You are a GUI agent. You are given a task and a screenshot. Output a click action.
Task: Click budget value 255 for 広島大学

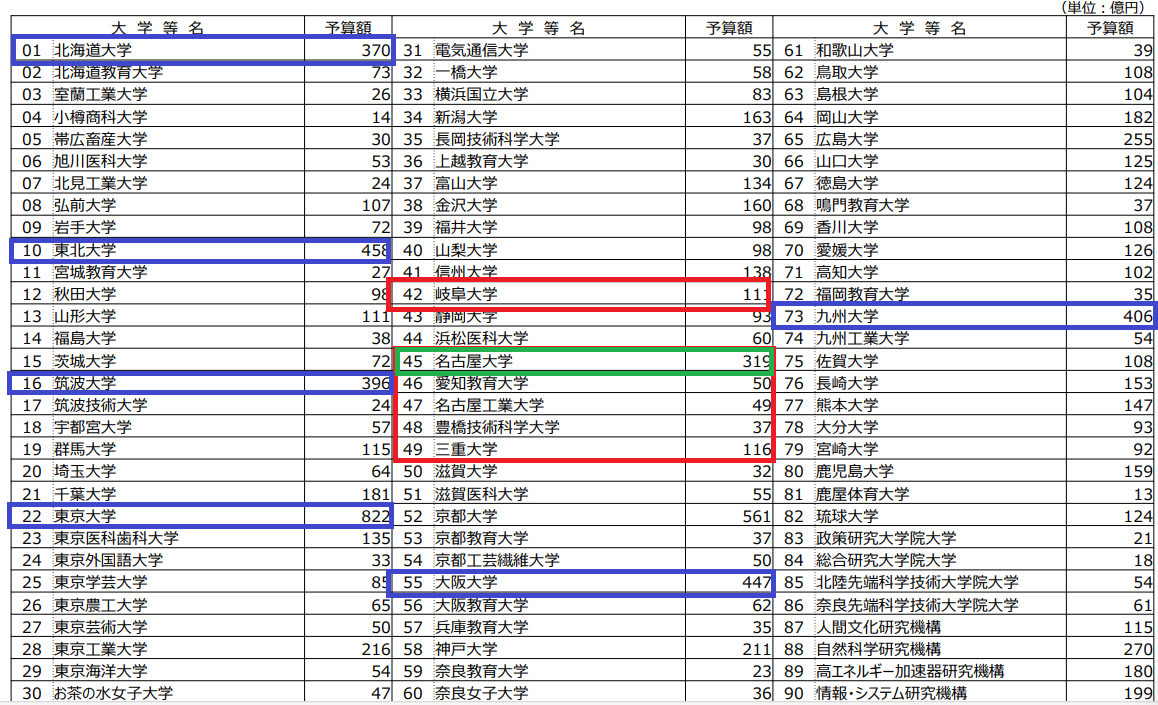1137,139
